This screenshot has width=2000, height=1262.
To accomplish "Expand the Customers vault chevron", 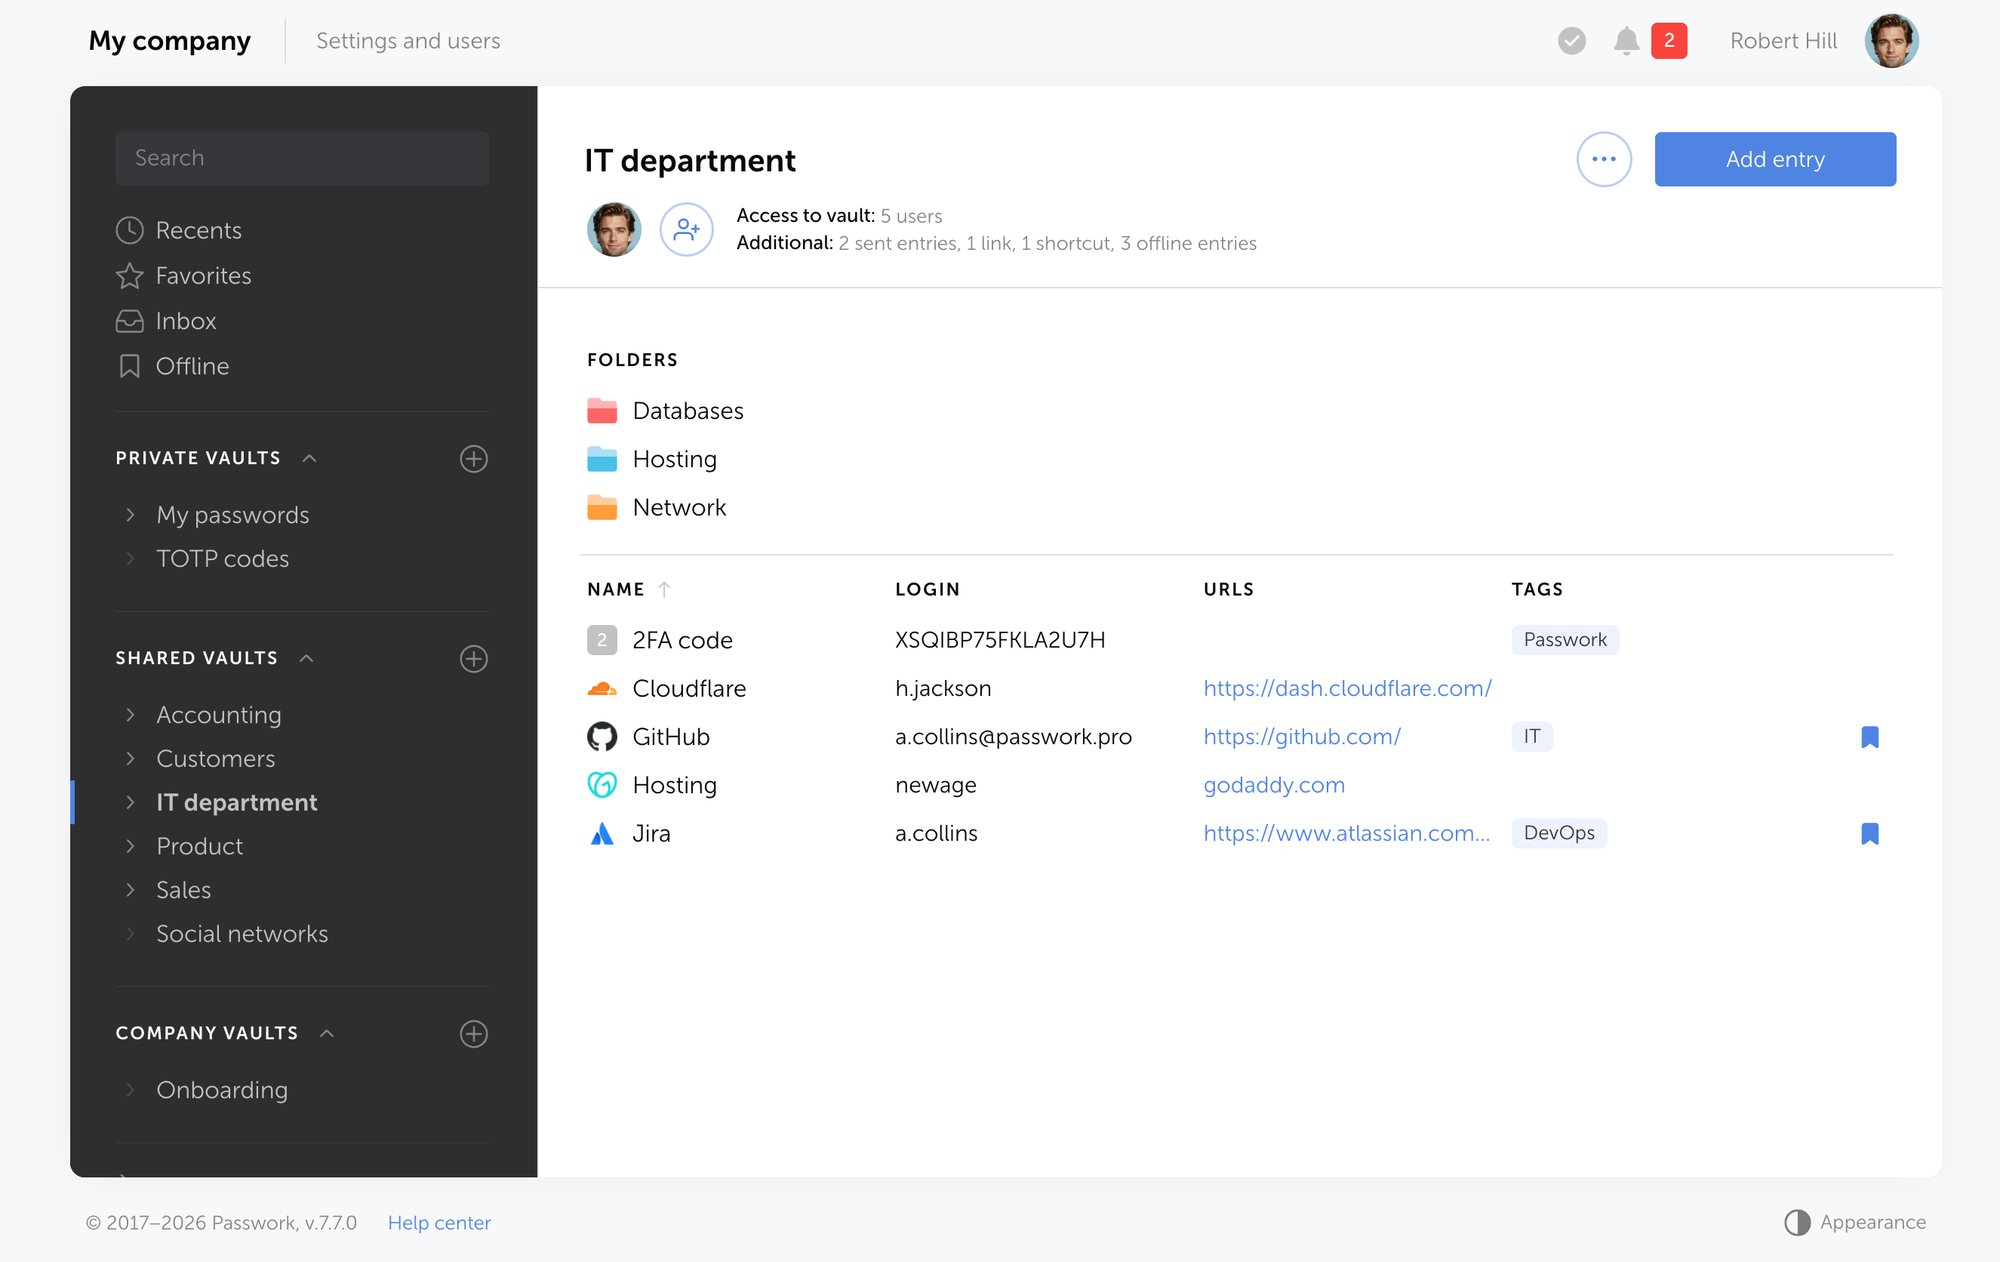I will click(130, 759).
